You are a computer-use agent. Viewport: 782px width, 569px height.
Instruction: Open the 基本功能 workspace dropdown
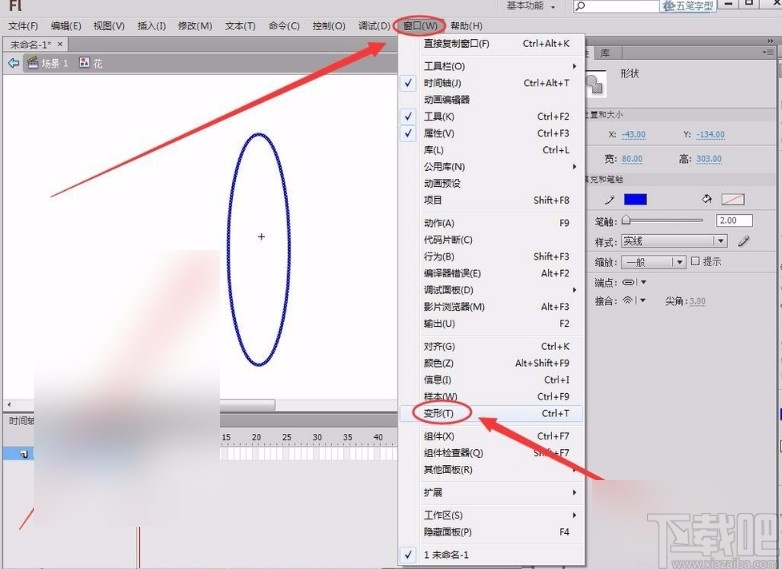[x=531, y=6]
